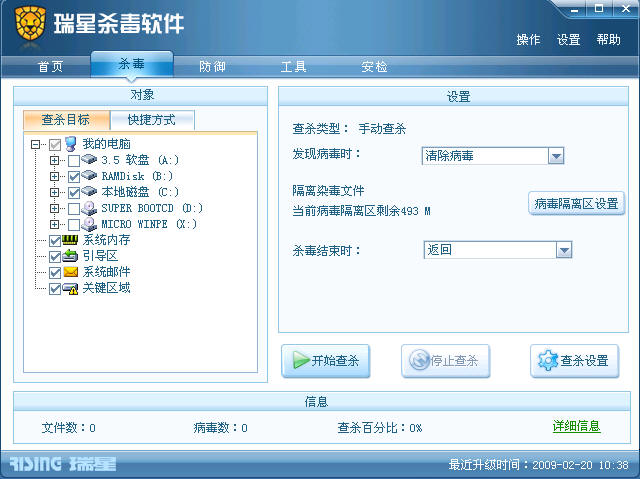Collapse the 我的电脑 tree node

[x=36, y=144]
